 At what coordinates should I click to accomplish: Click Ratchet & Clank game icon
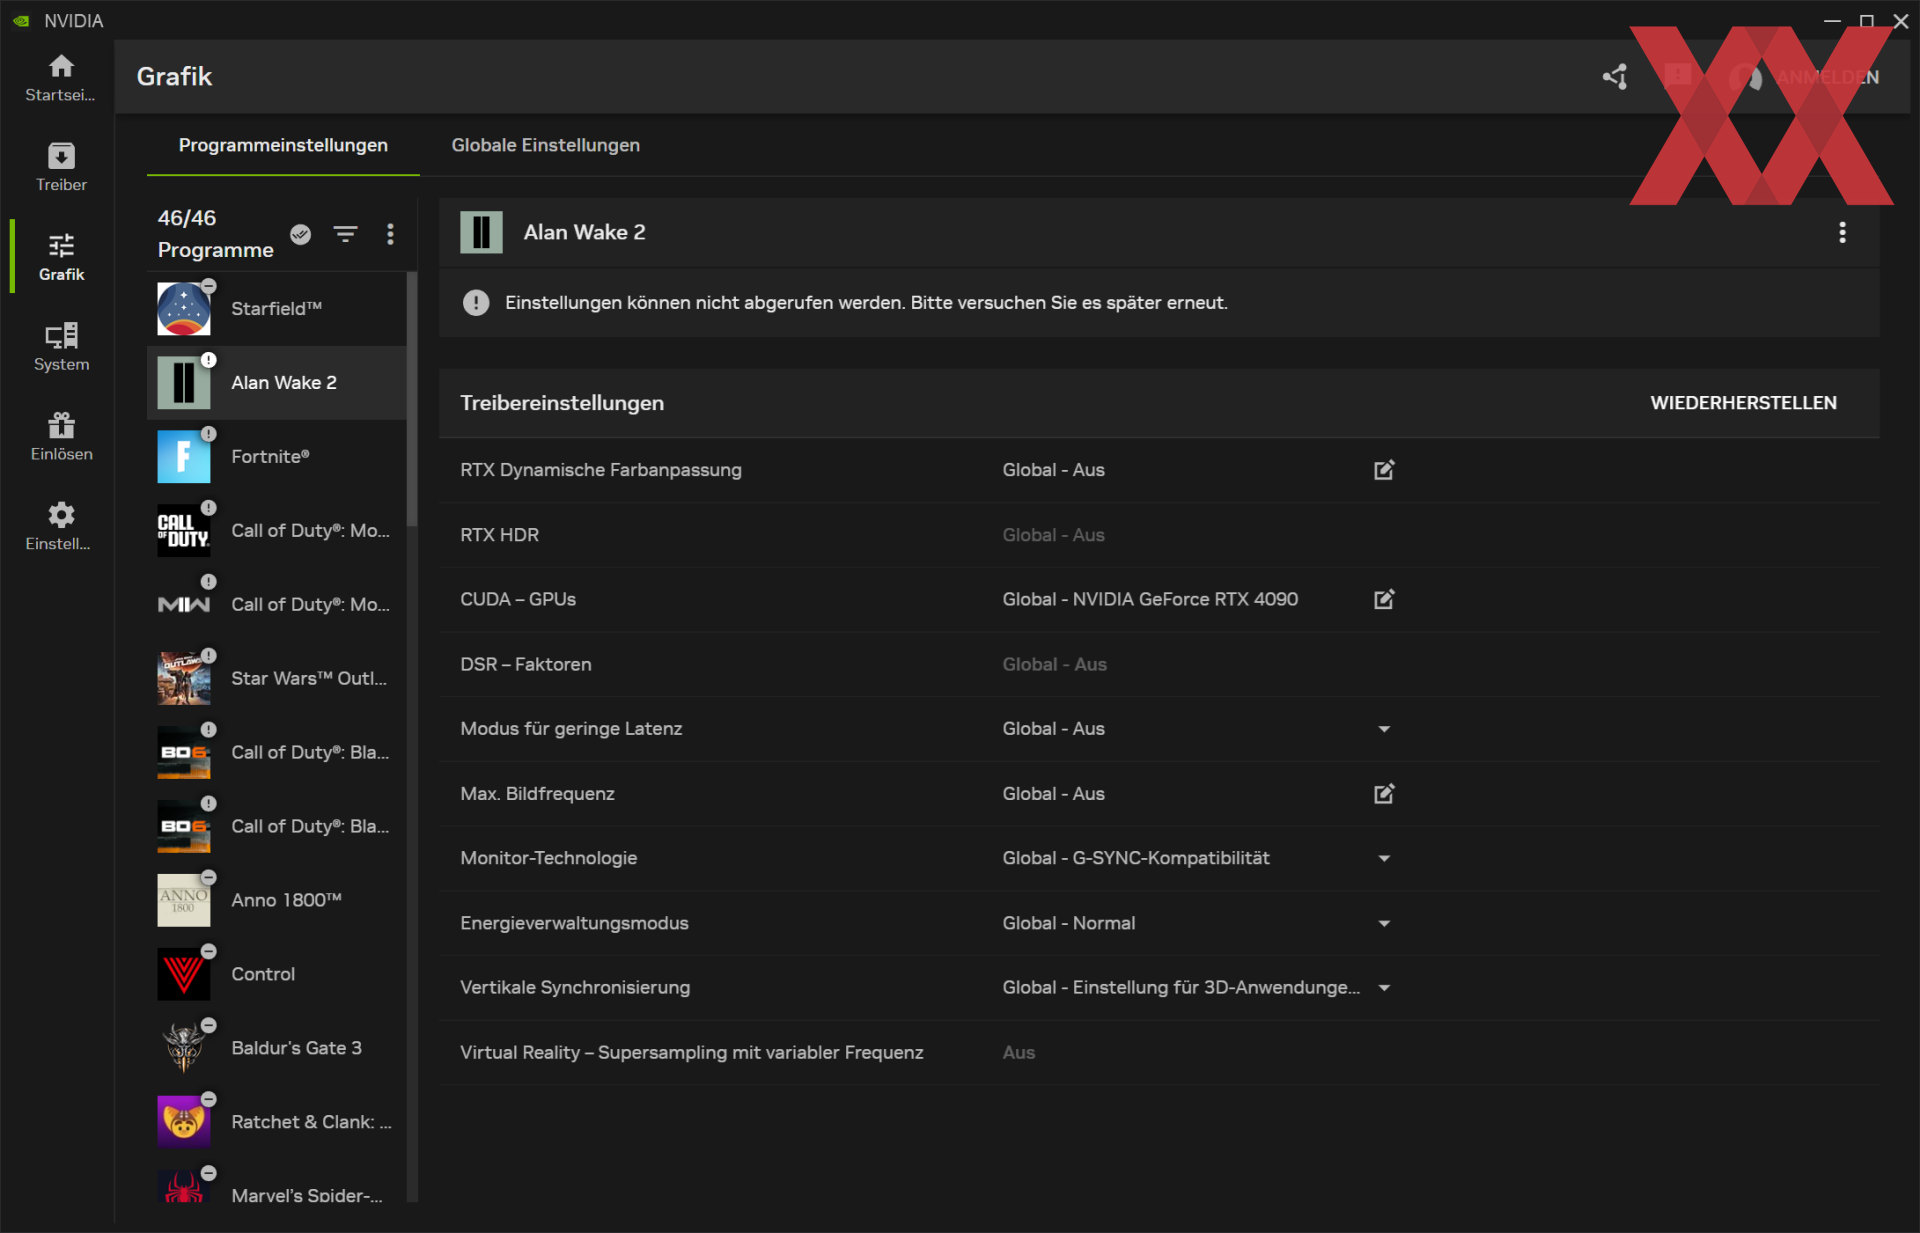pyautogui.click(x=184, y=1122)
